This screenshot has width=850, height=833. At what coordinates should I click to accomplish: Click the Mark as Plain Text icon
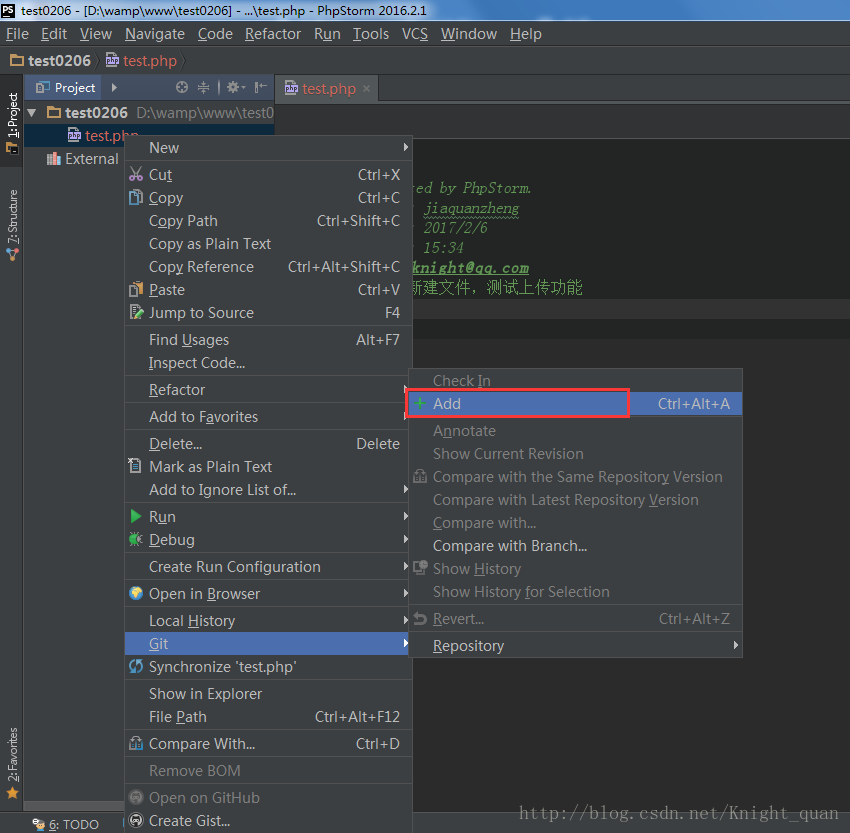(x=135, y=466)
